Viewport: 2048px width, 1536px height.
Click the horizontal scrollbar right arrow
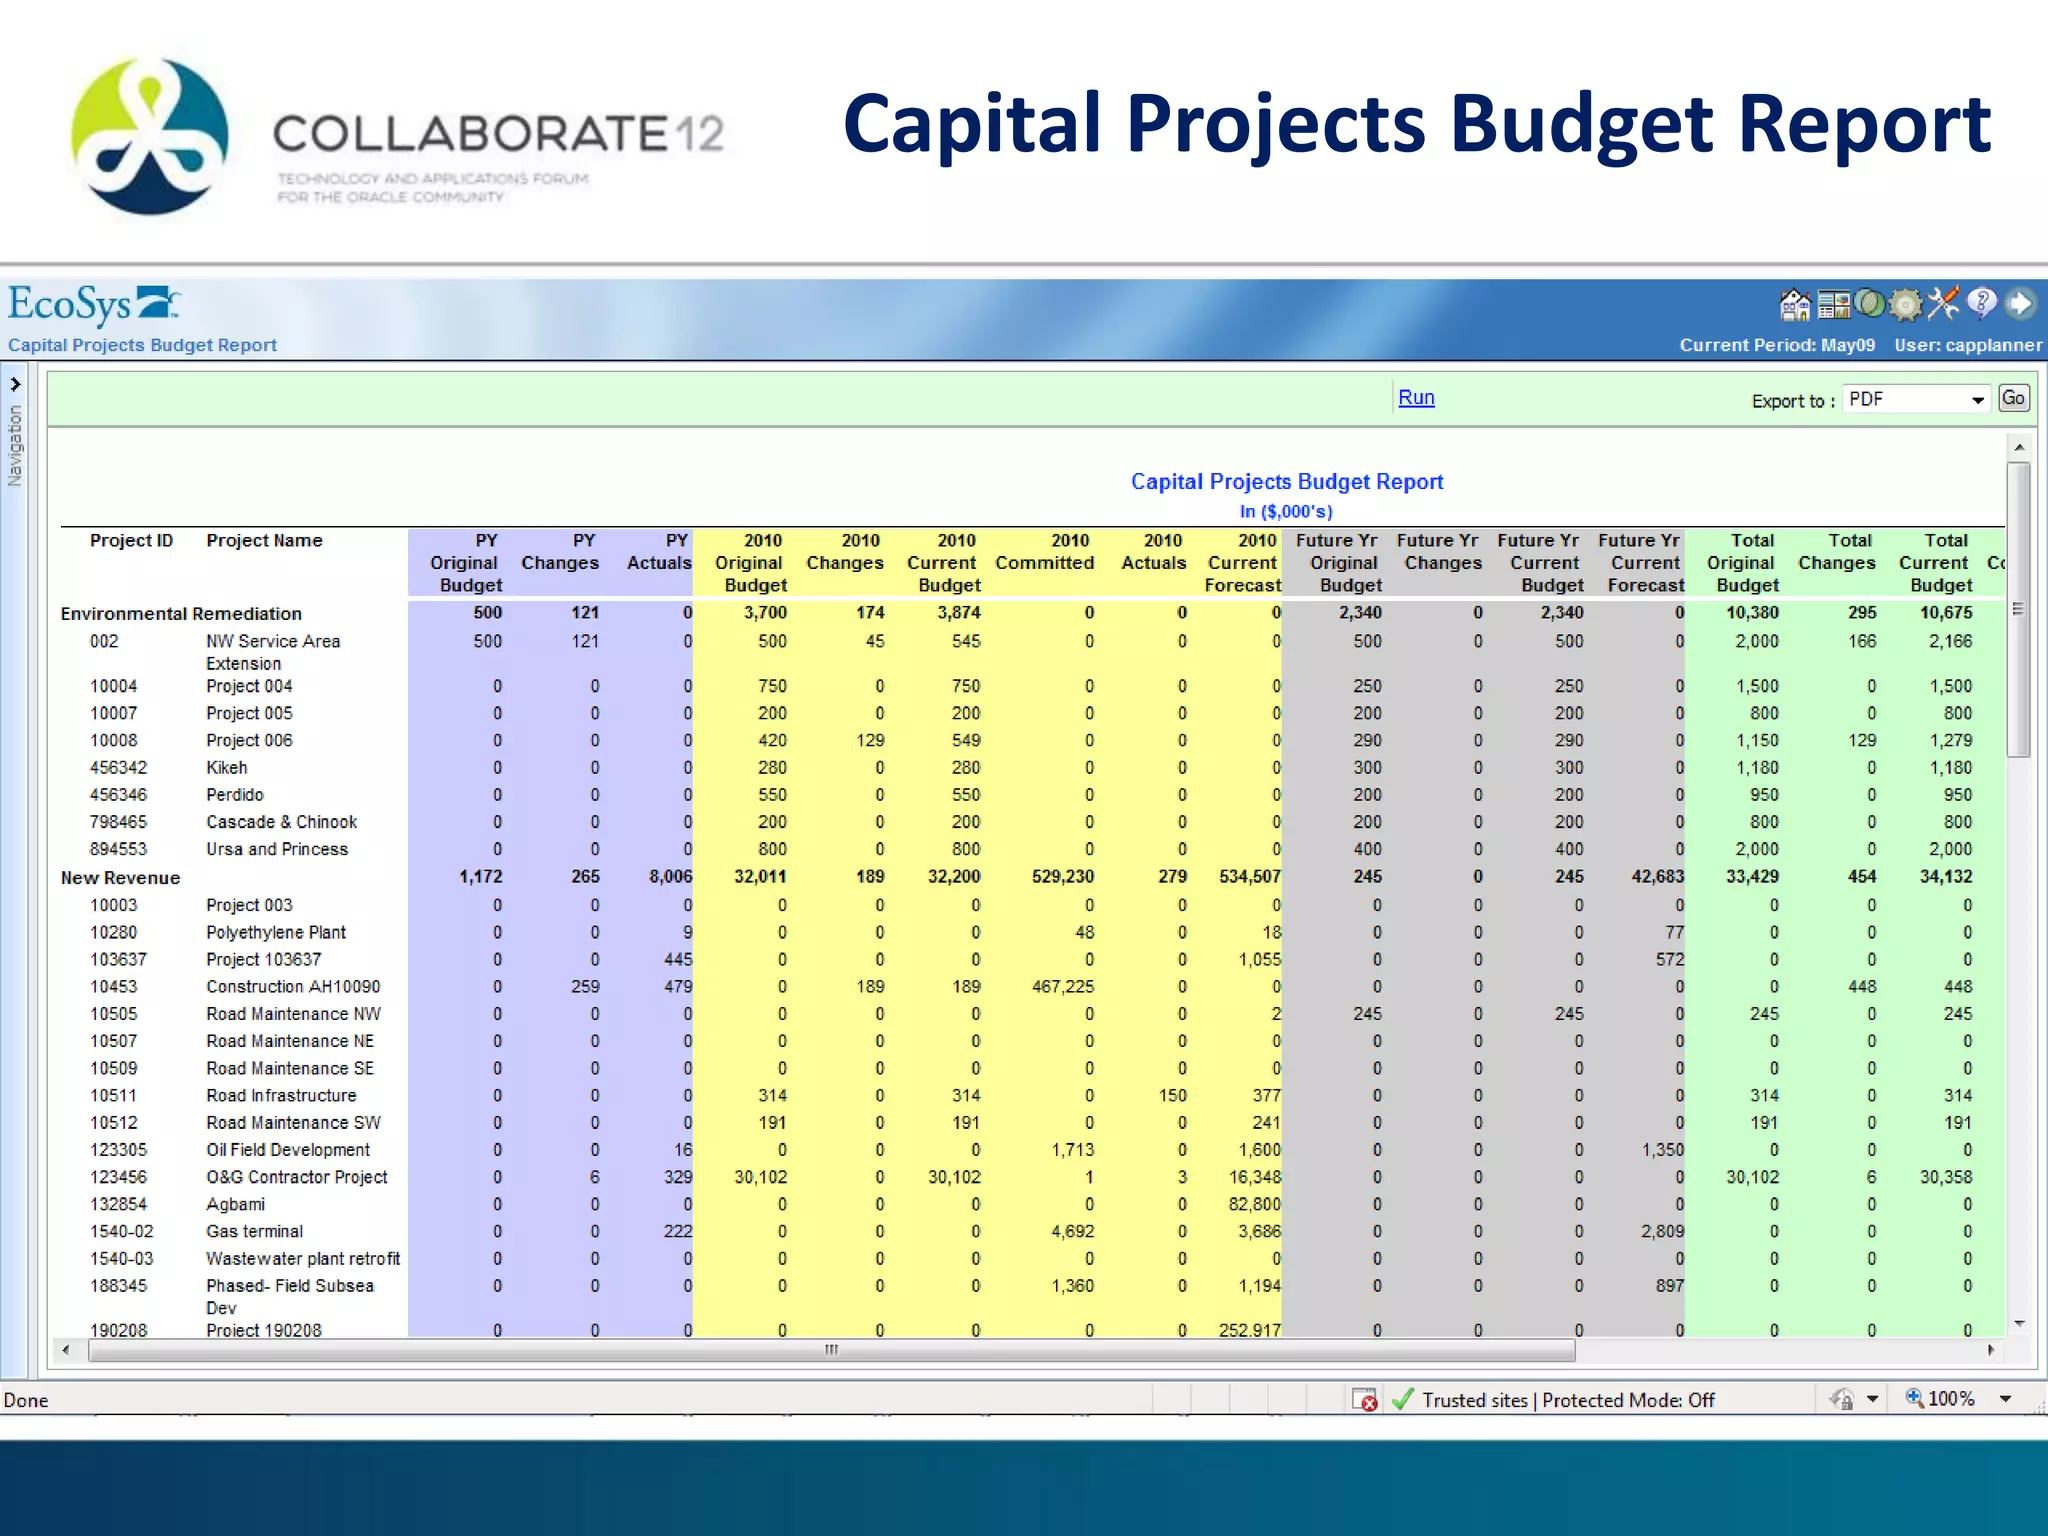click(x=1991, y=1350)
